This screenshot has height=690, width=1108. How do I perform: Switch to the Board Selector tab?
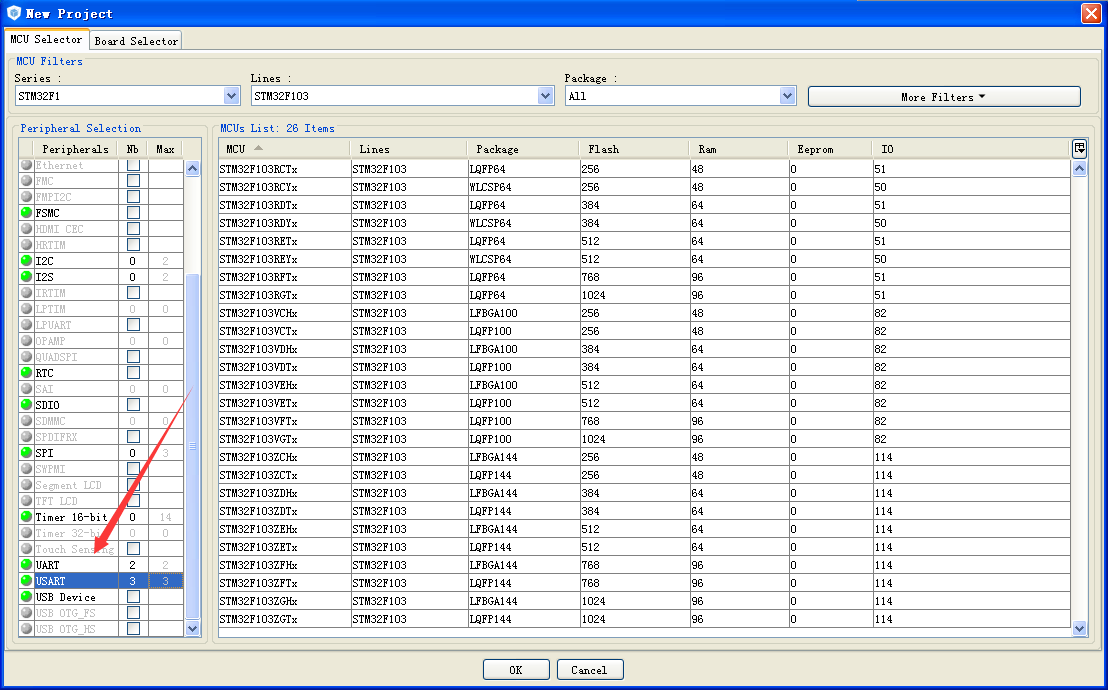tap(136, 41)
